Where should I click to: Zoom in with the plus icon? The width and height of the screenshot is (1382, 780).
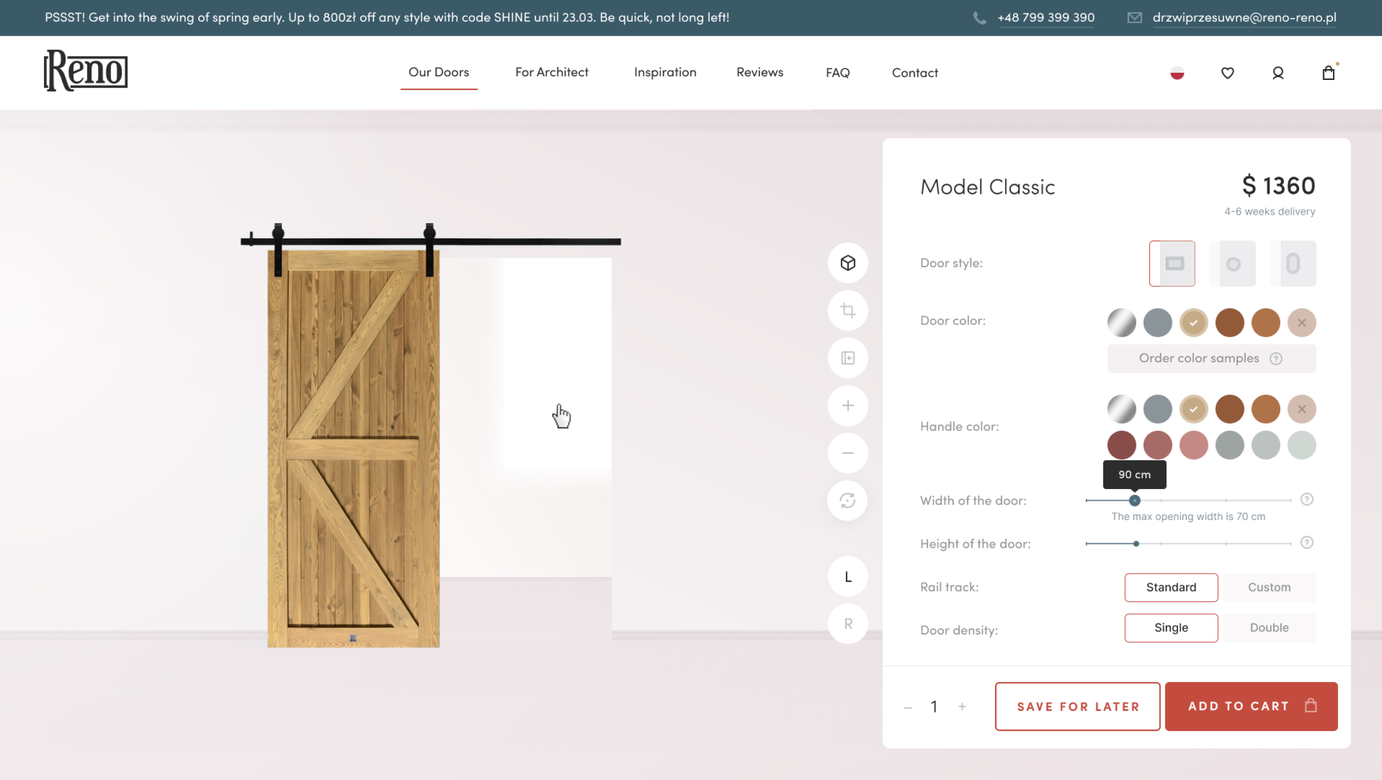(848, 406)
